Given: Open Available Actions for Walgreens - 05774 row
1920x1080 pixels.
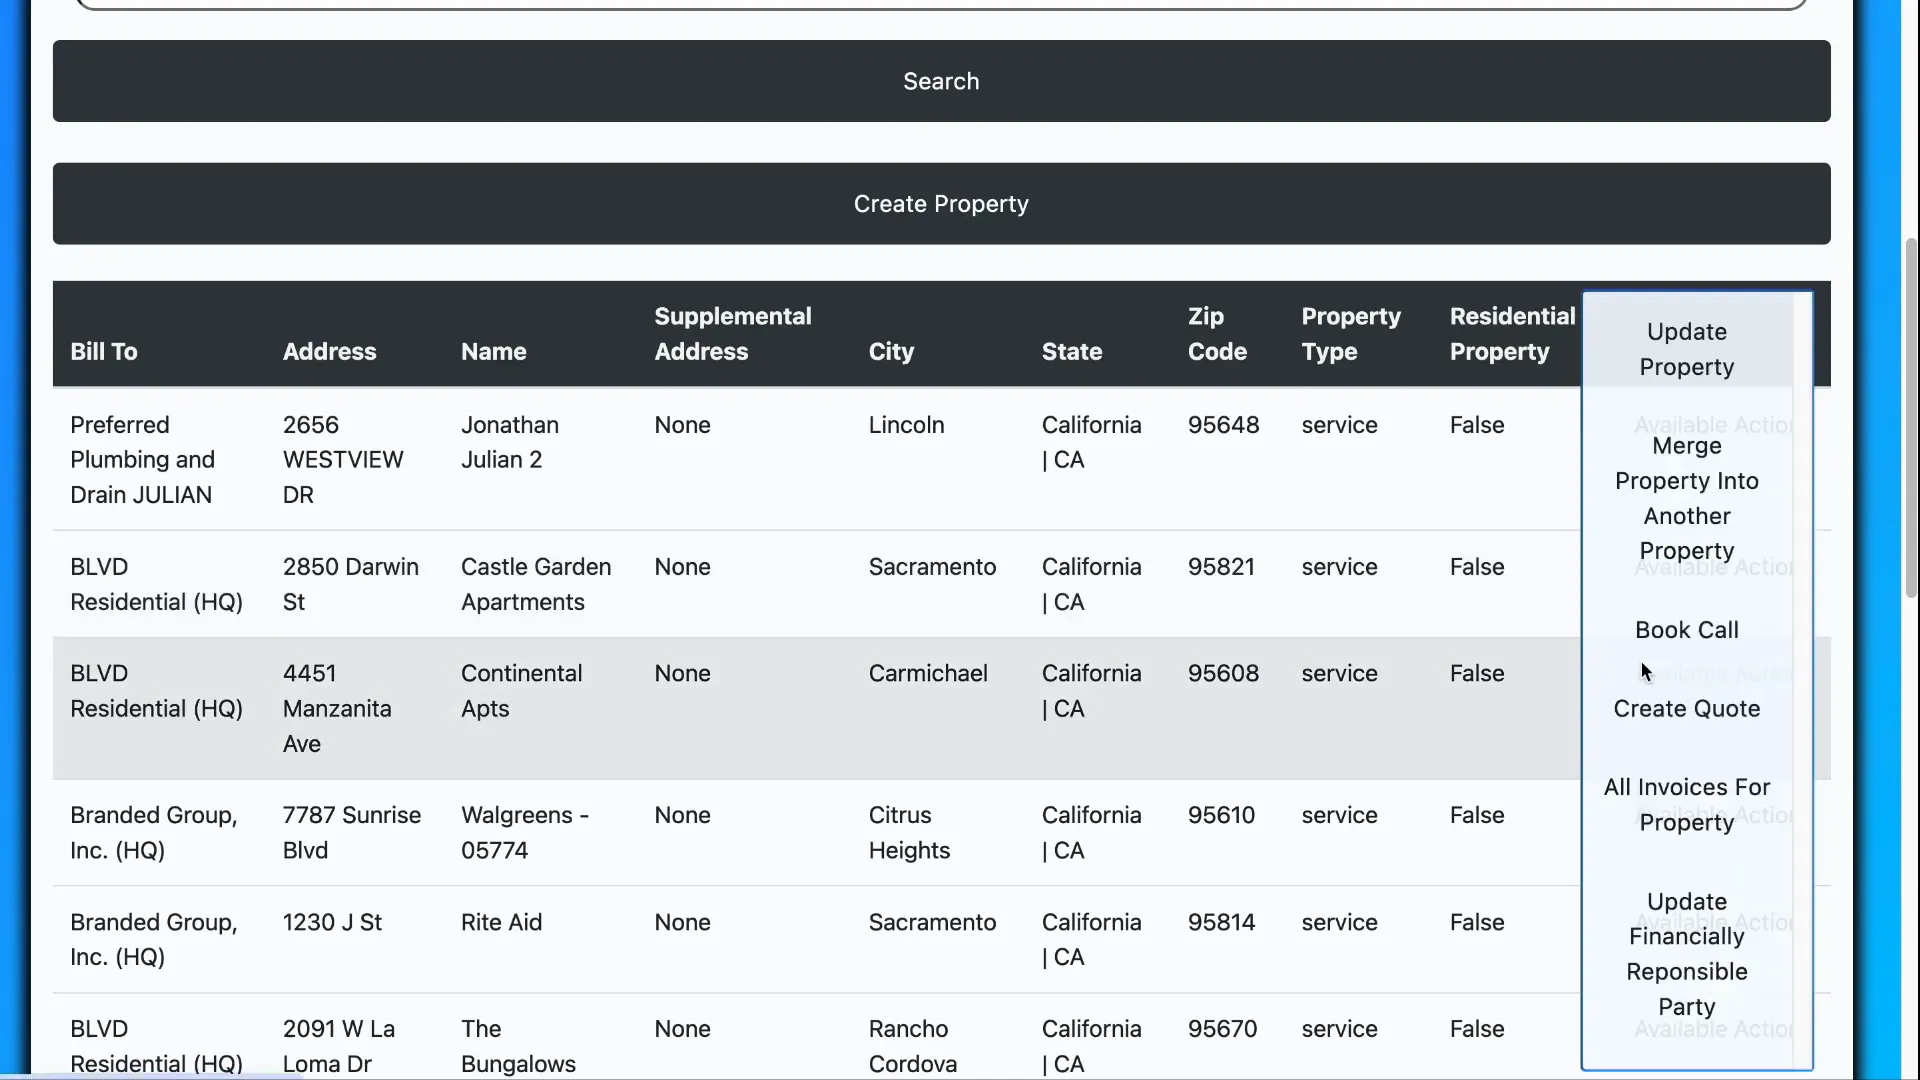Looking at the screenshot, I should point(1710,815).
